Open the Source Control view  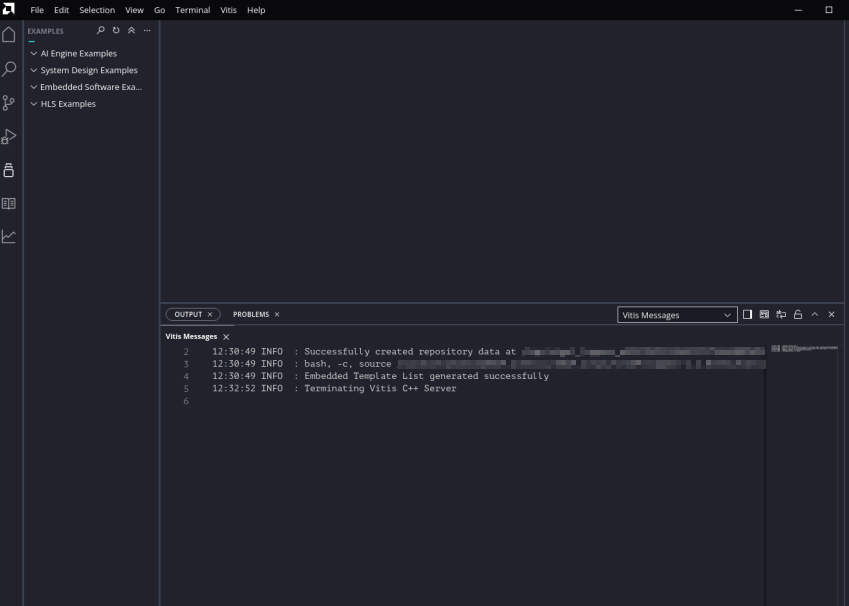(x=10, y=102)
